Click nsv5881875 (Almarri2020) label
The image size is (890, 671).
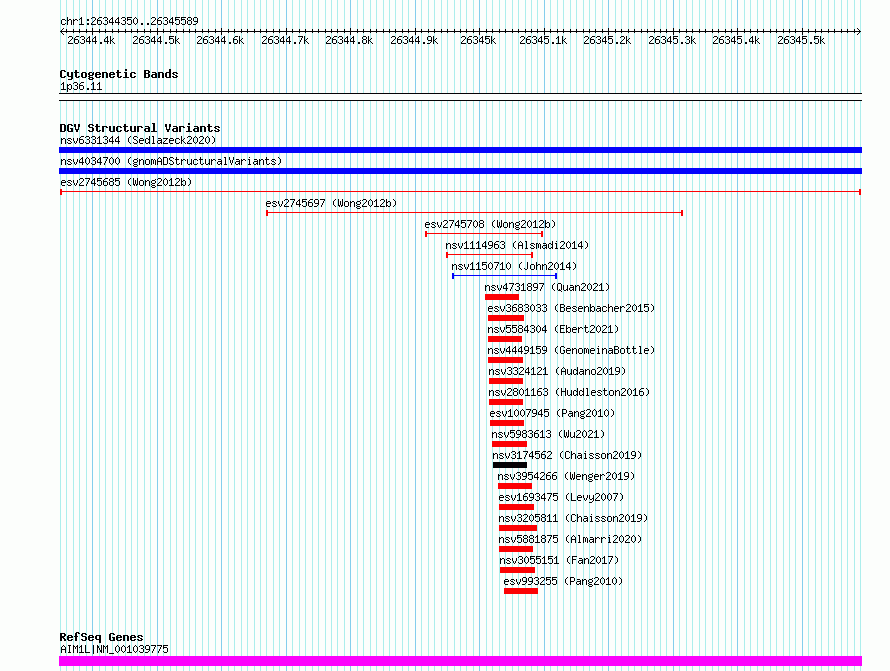point(570,539)
